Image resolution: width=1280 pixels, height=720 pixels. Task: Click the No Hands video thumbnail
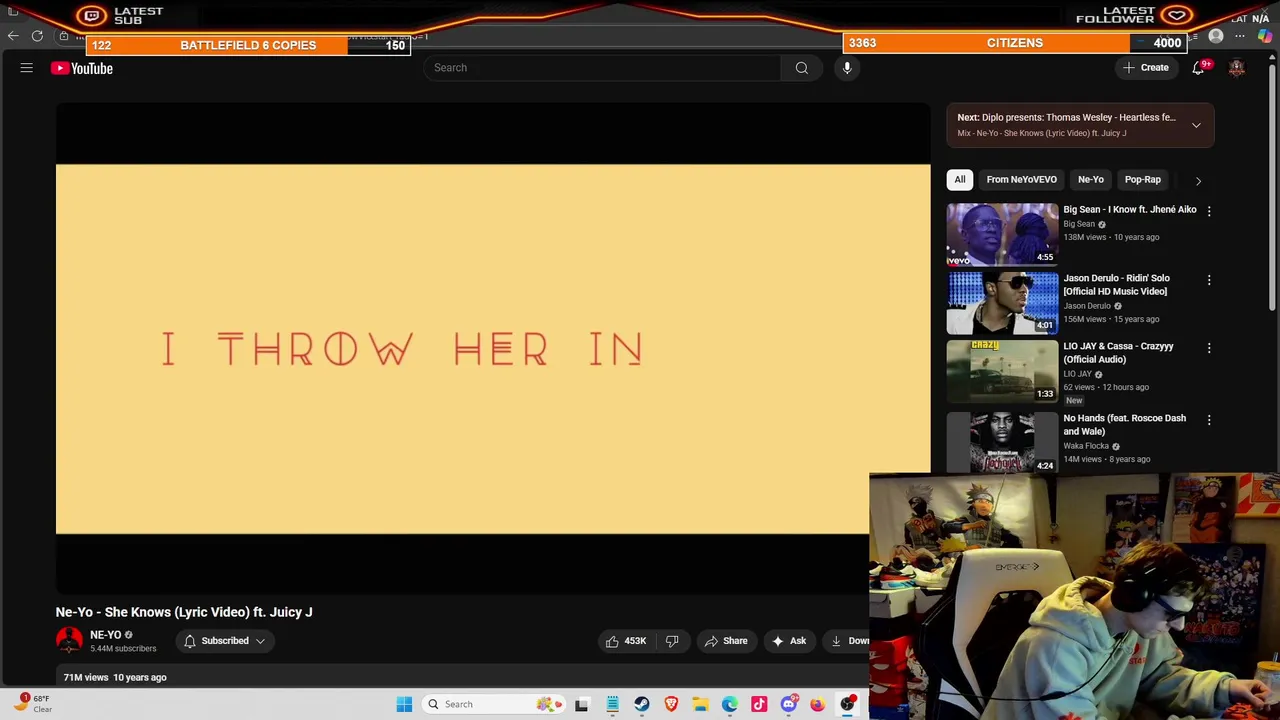coord(1002,442)
